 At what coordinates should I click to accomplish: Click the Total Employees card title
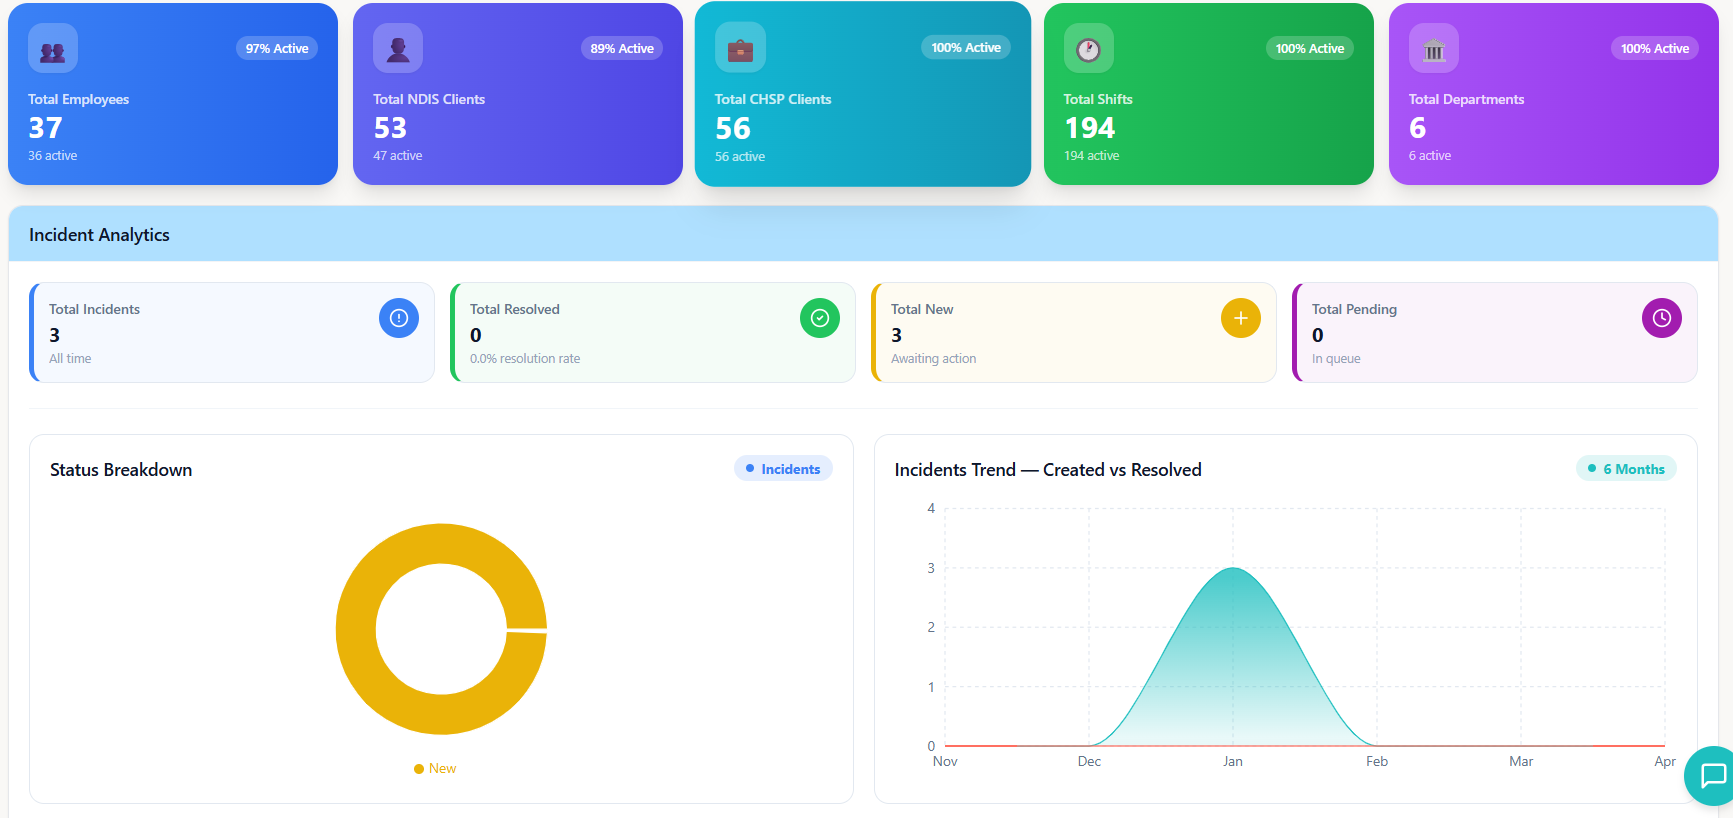pos(79,99)
